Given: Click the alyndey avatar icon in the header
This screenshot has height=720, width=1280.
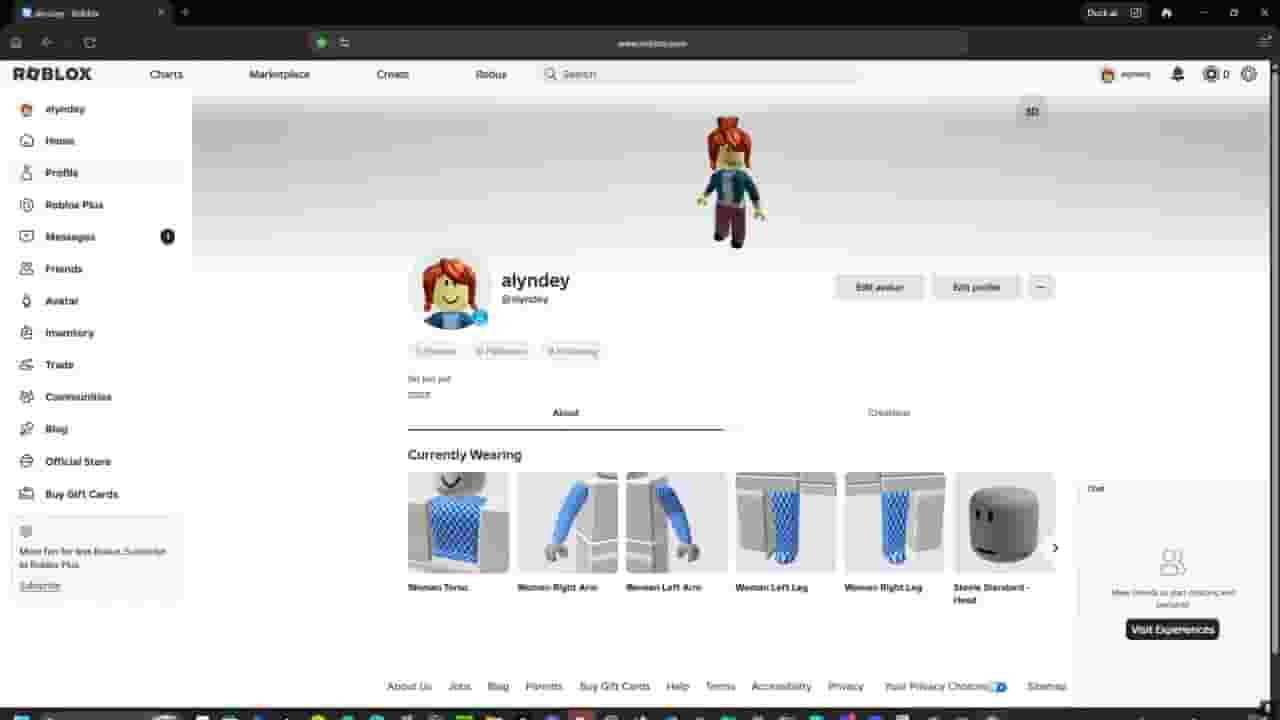Looking at the screenshot, I should tap(1107, 75).
